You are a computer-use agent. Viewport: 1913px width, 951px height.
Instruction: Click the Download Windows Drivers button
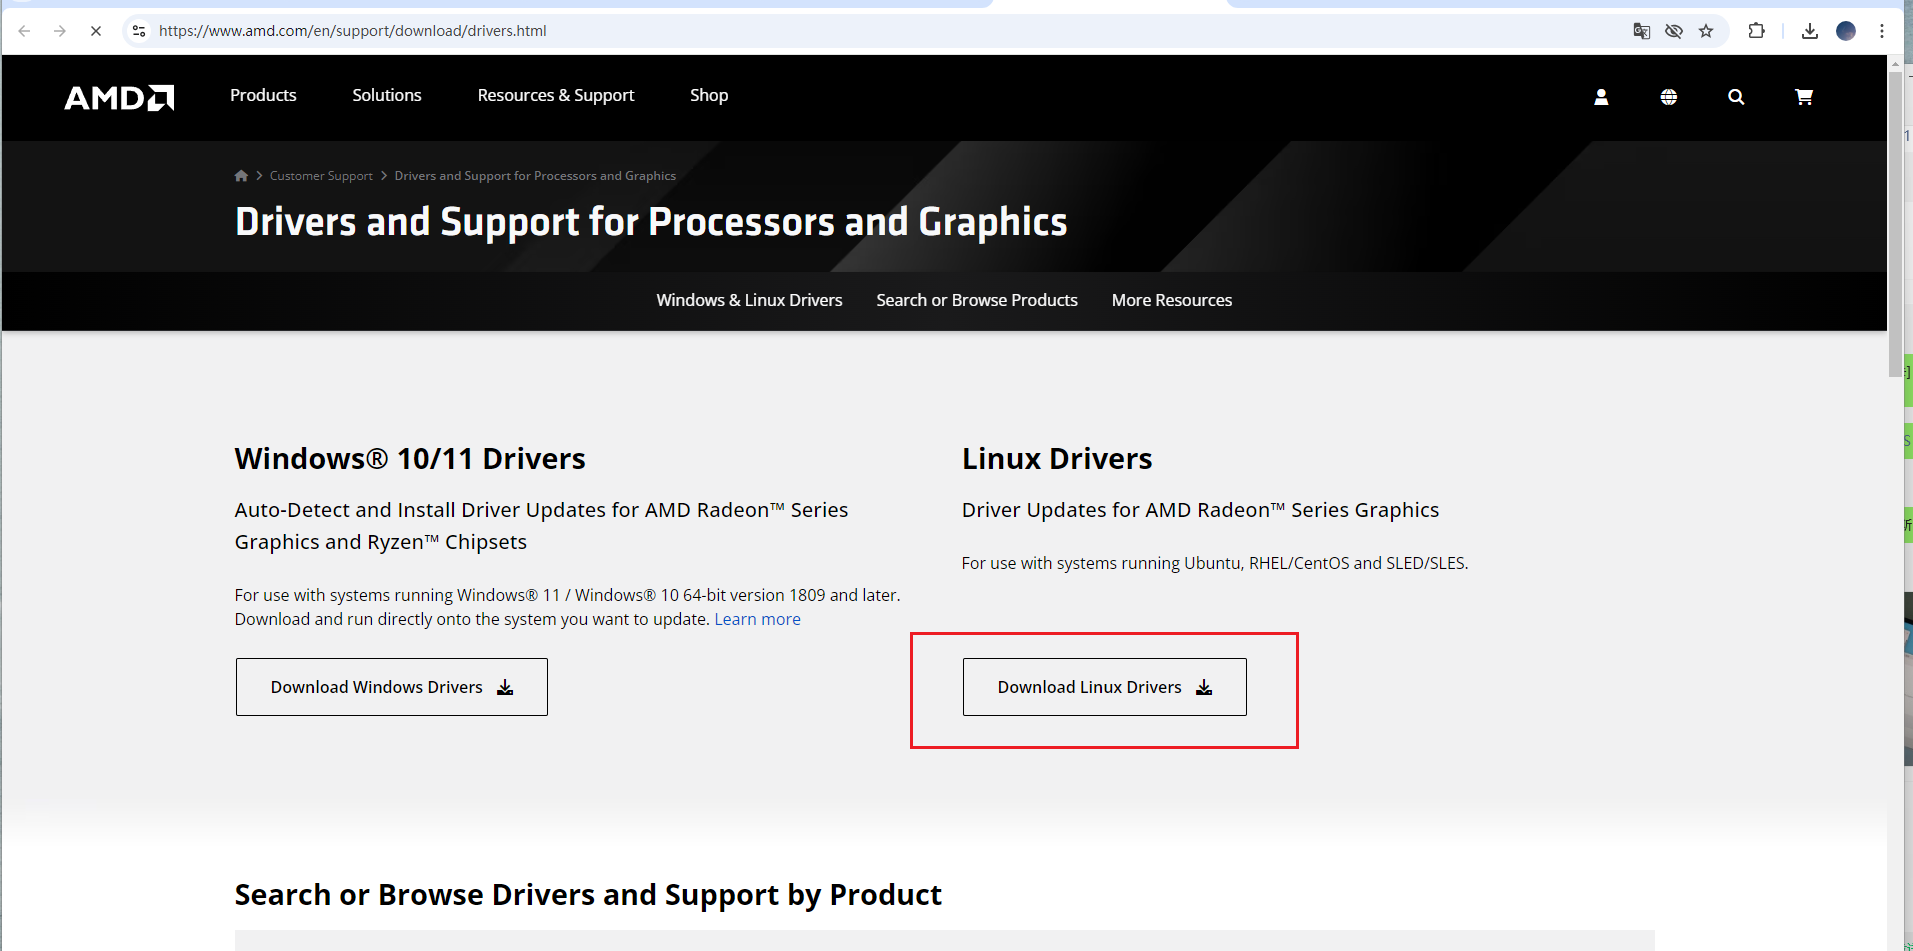point(392,687)
